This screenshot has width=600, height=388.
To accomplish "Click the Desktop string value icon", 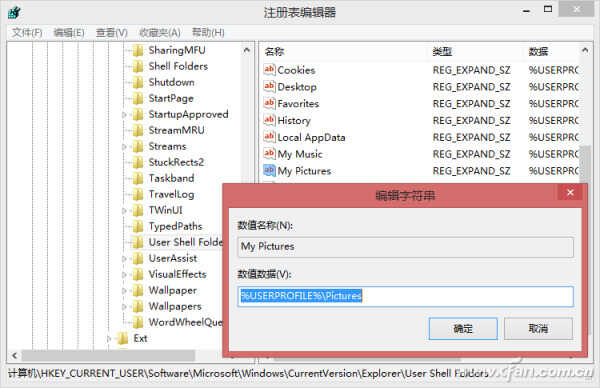I will (269, 86).
